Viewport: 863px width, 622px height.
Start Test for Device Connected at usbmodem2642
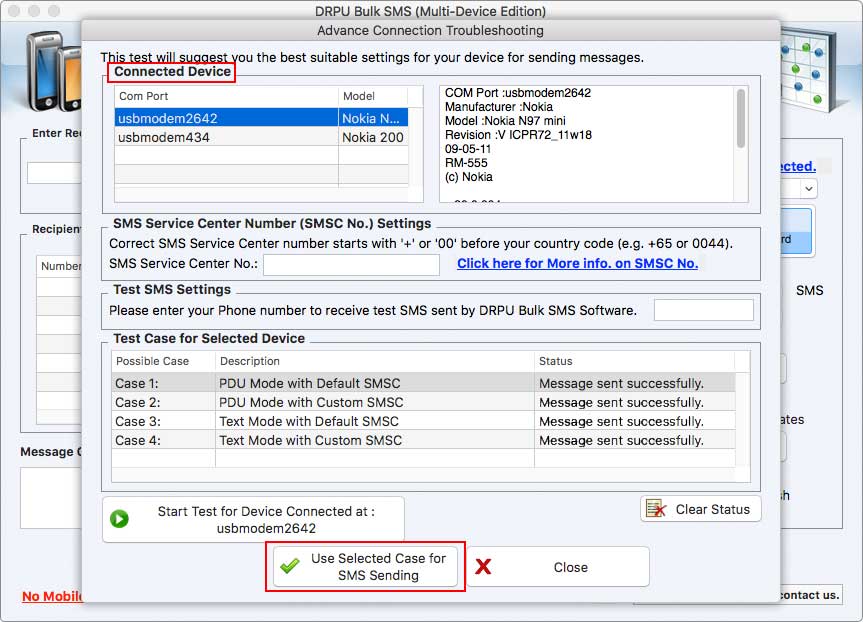coord(253,519)
